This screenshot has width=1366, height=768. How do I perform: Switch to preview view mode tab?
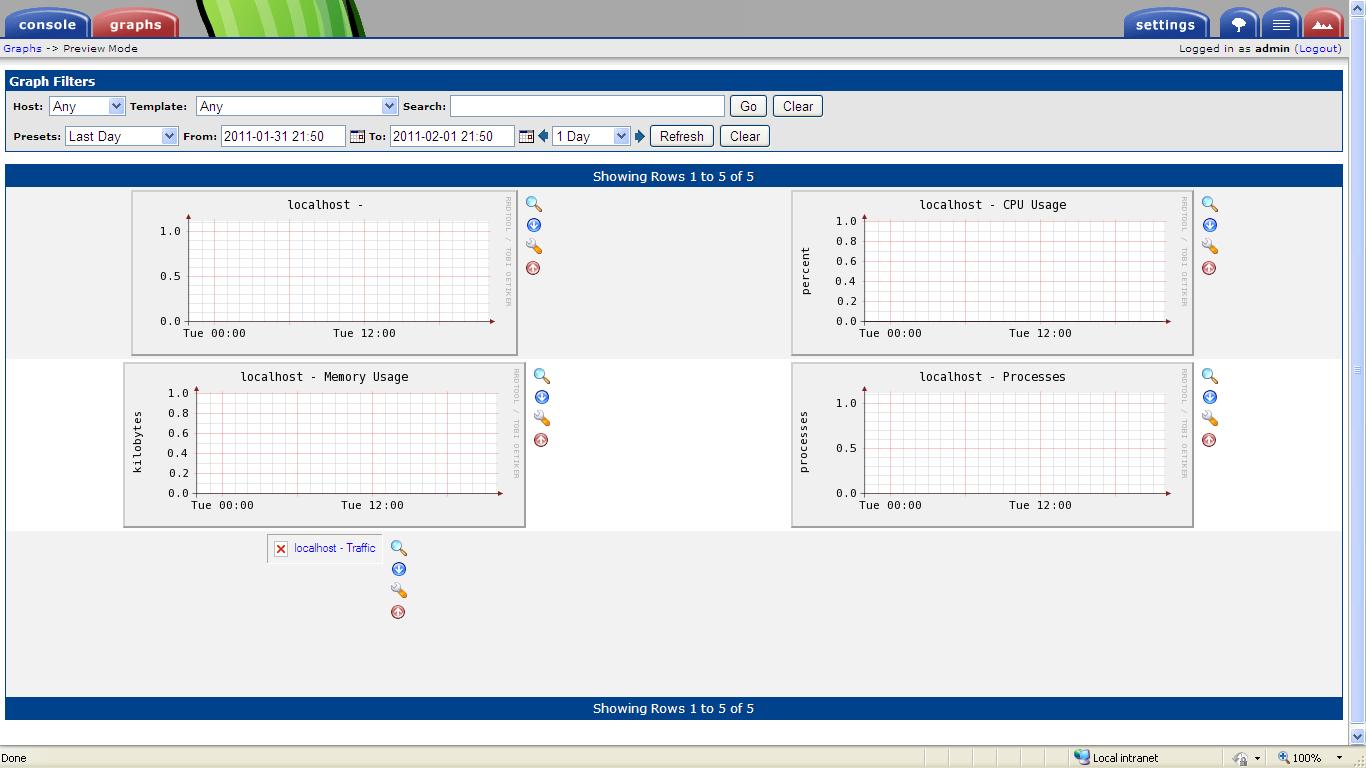pyautogui.click(x=1322, y=24)
